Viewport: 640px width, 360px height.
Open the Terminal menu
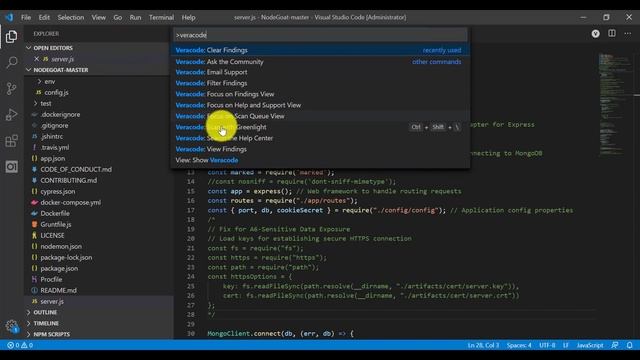click(x=161, y=18)
